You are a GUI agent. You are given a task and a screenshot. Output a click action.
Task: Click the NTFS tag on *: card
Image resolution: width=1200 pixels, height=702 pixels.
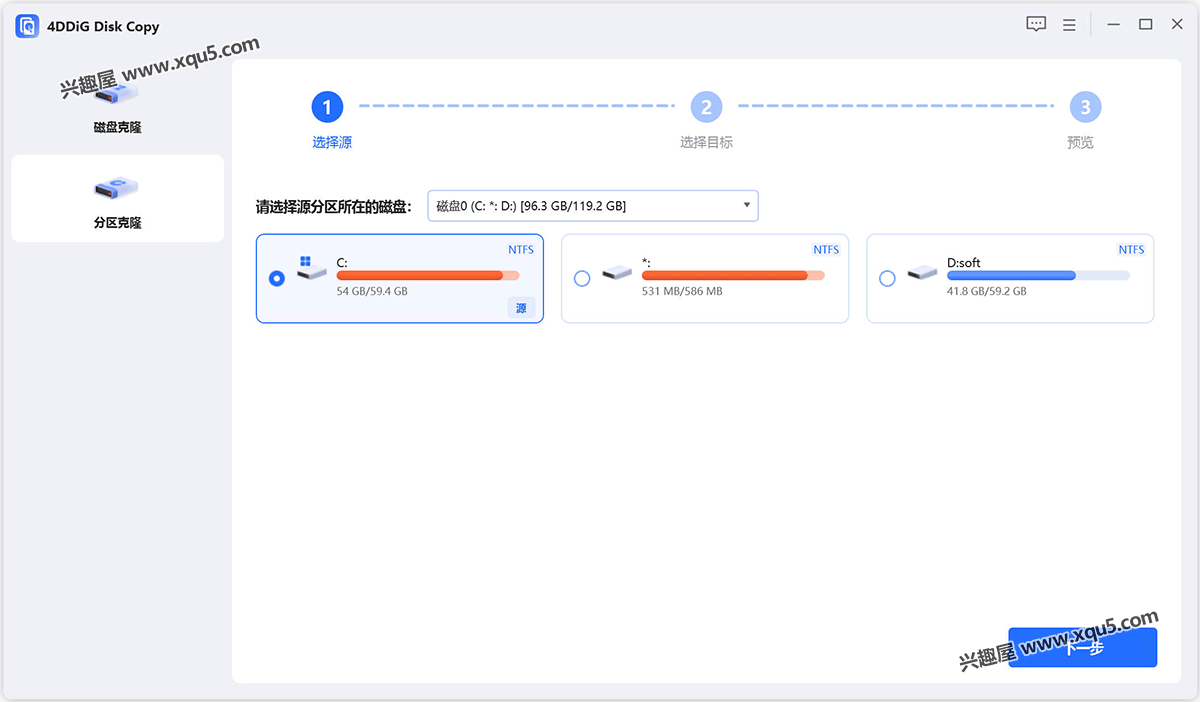point(826,249)
